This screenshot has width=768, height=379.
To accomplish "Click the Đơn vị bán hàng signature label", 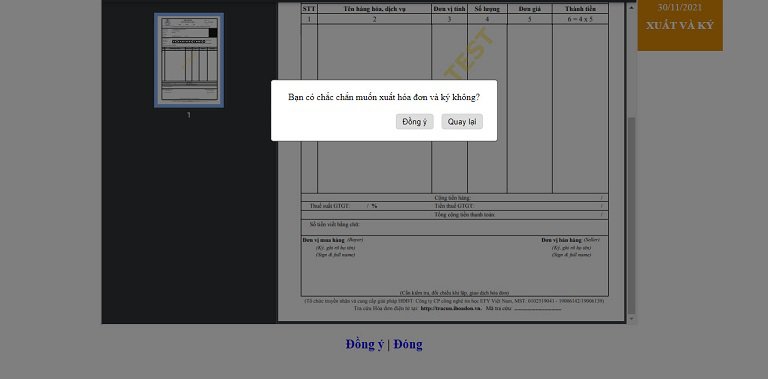I will click(561, 240).
